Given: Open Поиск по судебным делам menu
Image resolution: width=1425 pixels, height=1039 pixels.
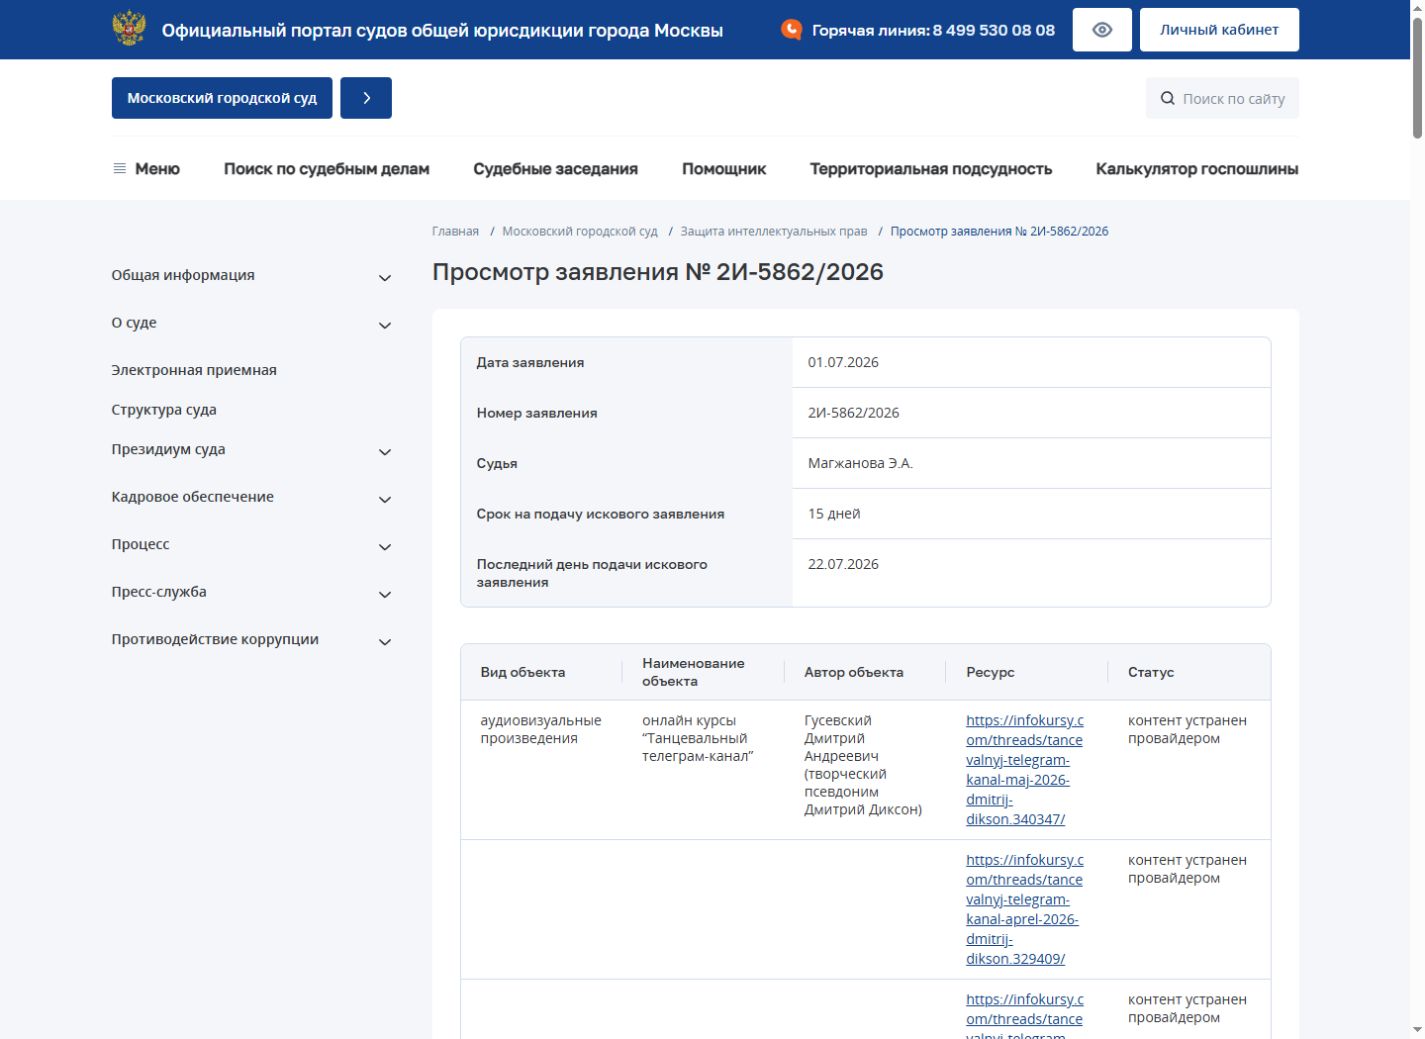Looking at the screenshot, I should (x=327, y=169).
